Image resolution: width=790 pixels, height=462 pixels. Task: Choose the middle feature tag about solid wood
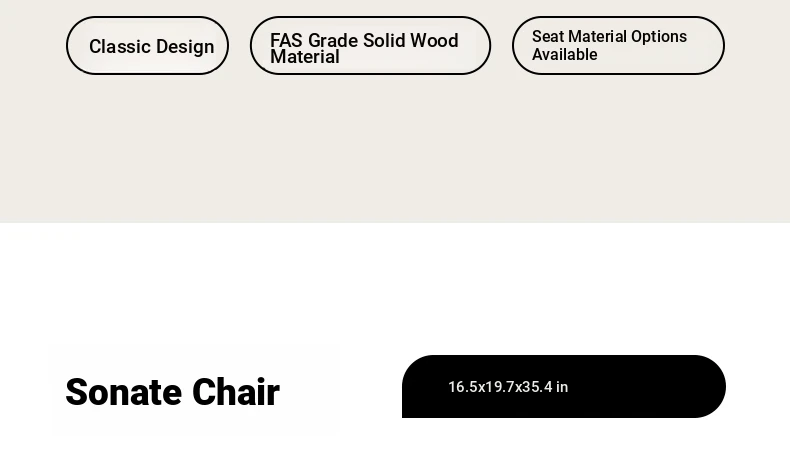pyautogui.click(x=370, y=46)
